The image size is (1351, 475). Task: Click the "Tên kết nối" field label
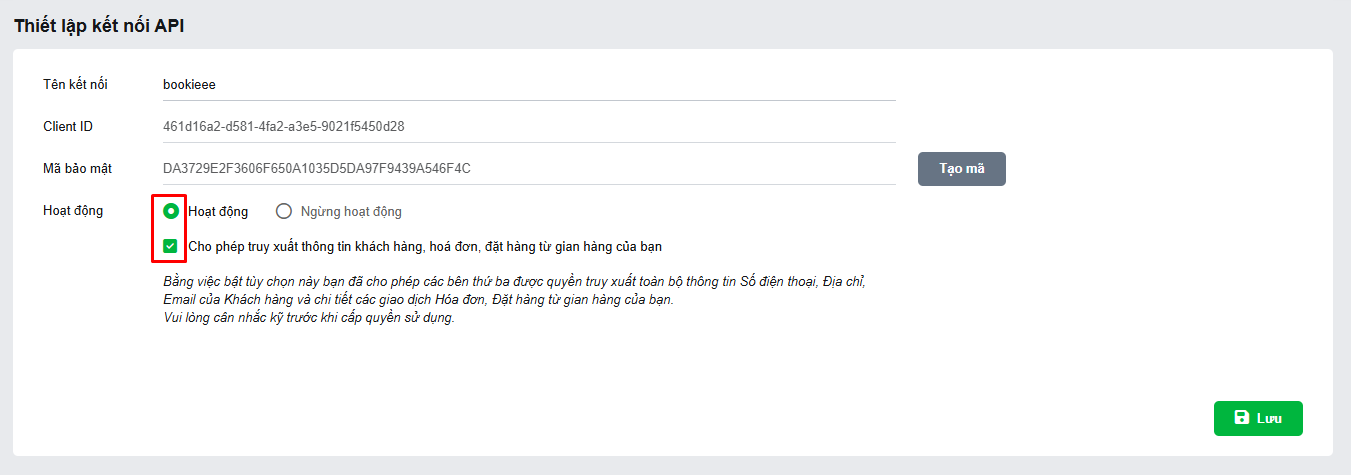75,85
